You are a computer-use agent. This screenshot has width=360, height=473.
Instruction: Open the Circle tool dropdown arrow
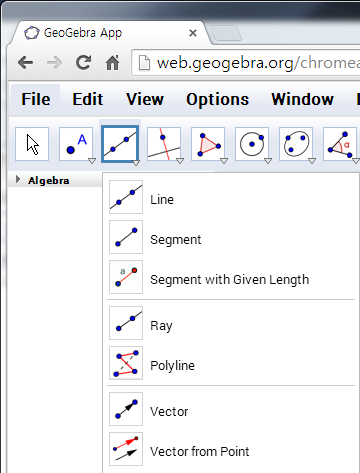point(268,161)
